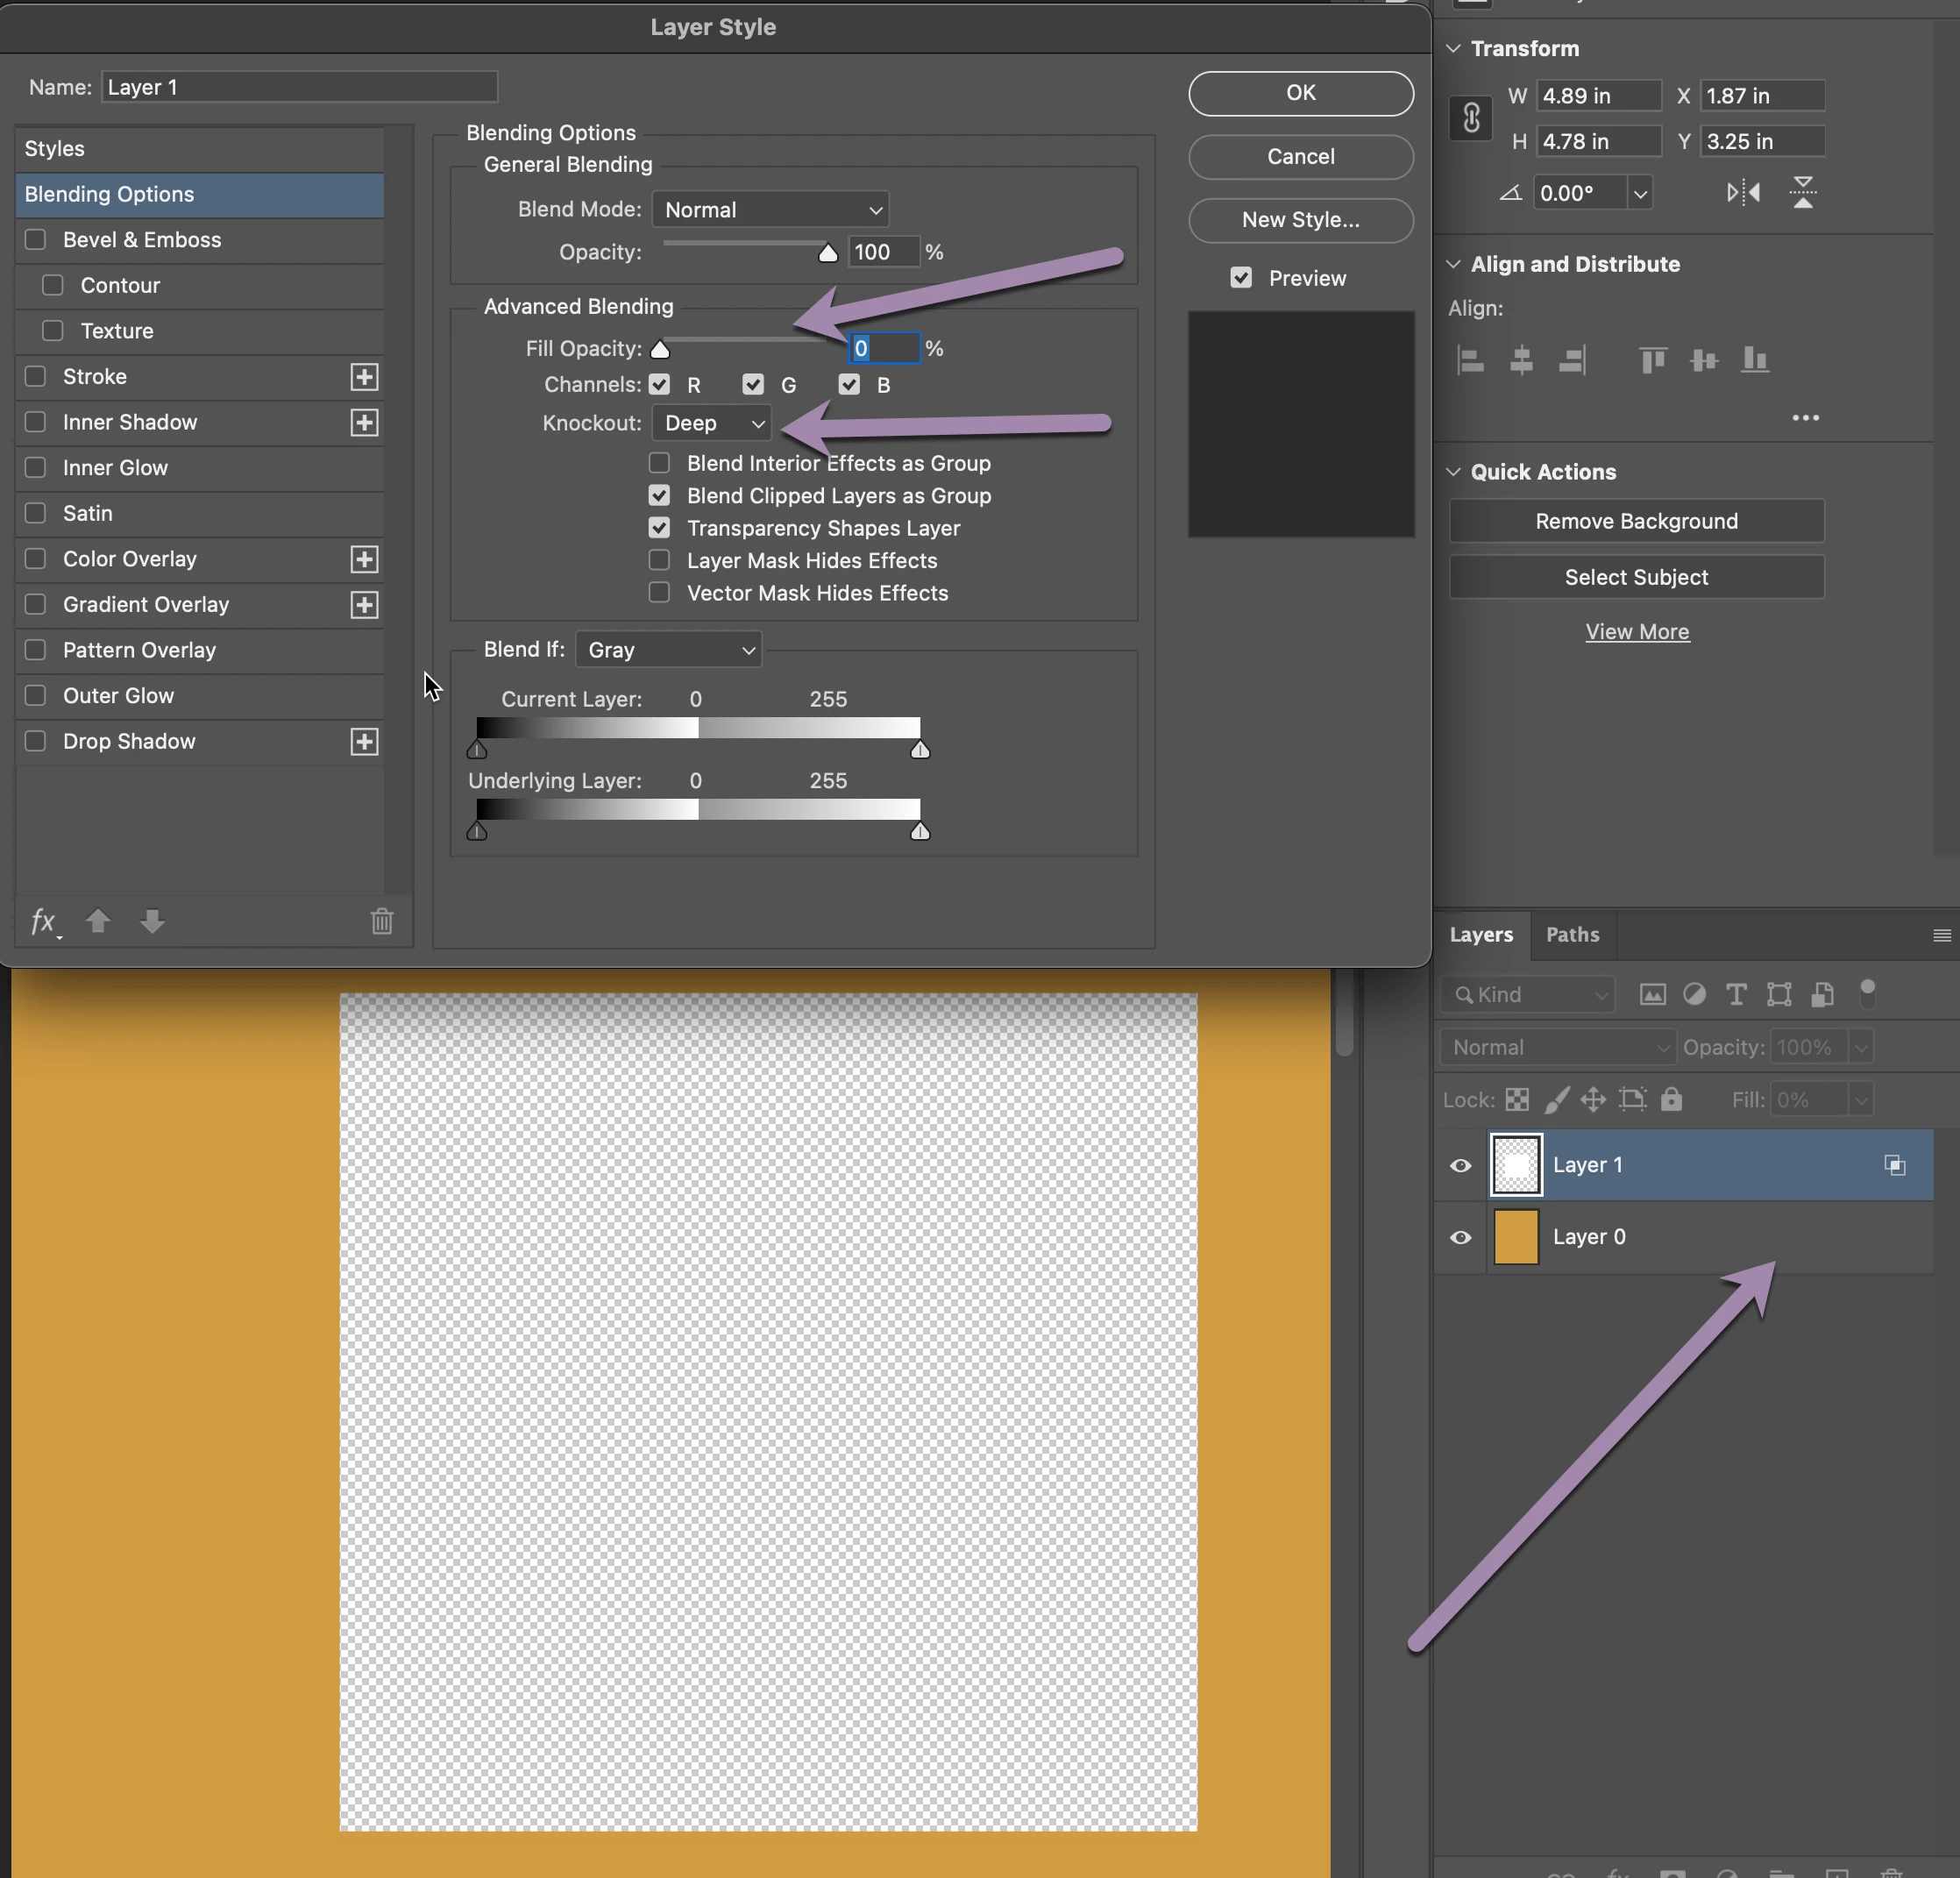Click the New Style button

click(x=1300, y=220)
